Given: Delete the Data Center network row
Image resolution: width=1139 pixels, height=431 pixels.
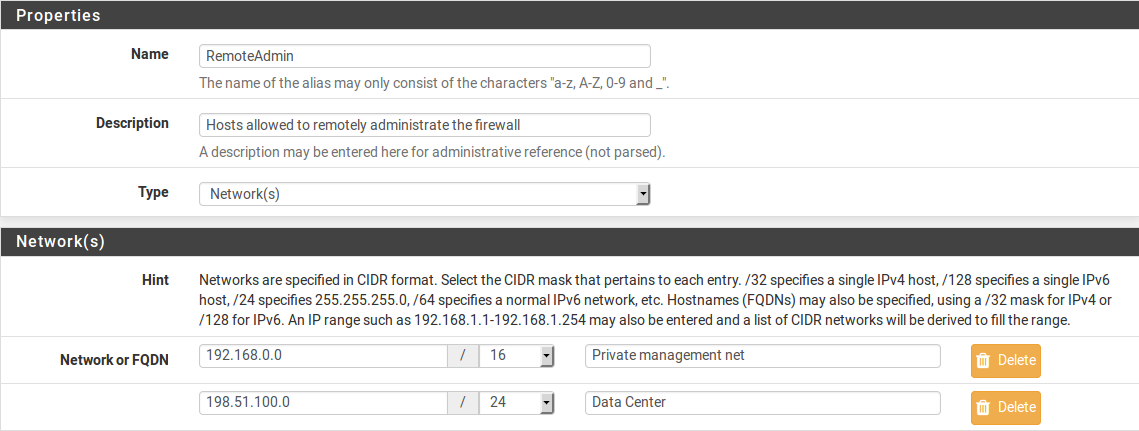Looking at the screenshot, I should pyautogui.click(x=1005, y=407).
